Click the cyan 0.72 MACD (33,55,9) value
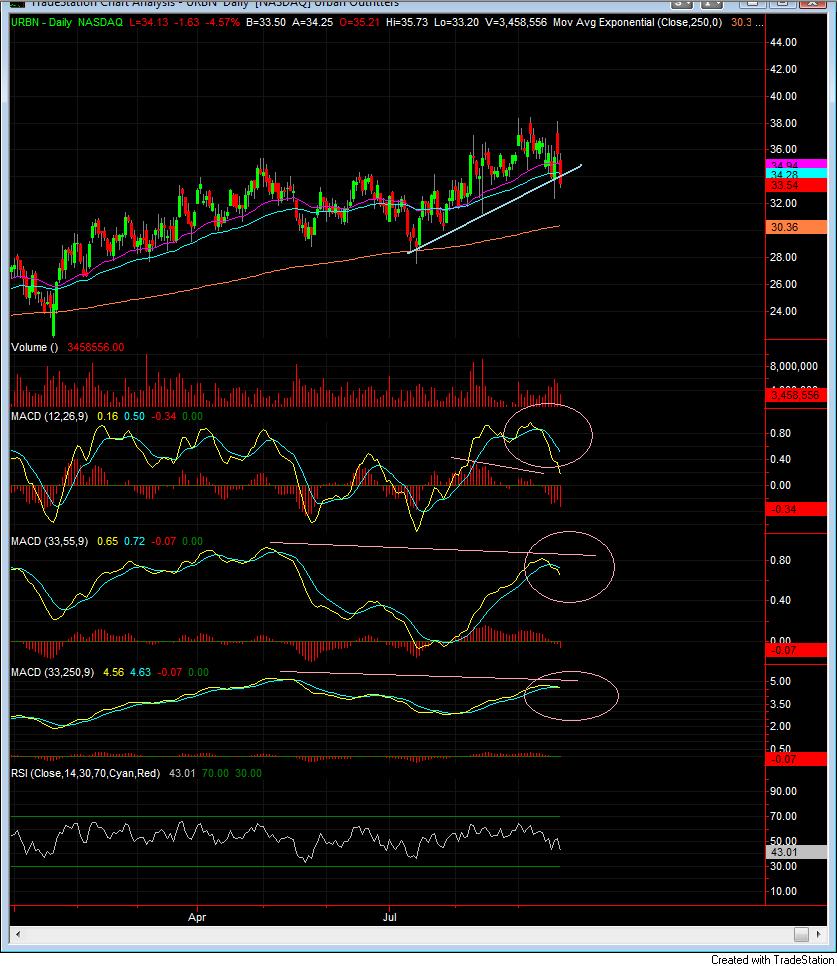 [x=134, y=542]
